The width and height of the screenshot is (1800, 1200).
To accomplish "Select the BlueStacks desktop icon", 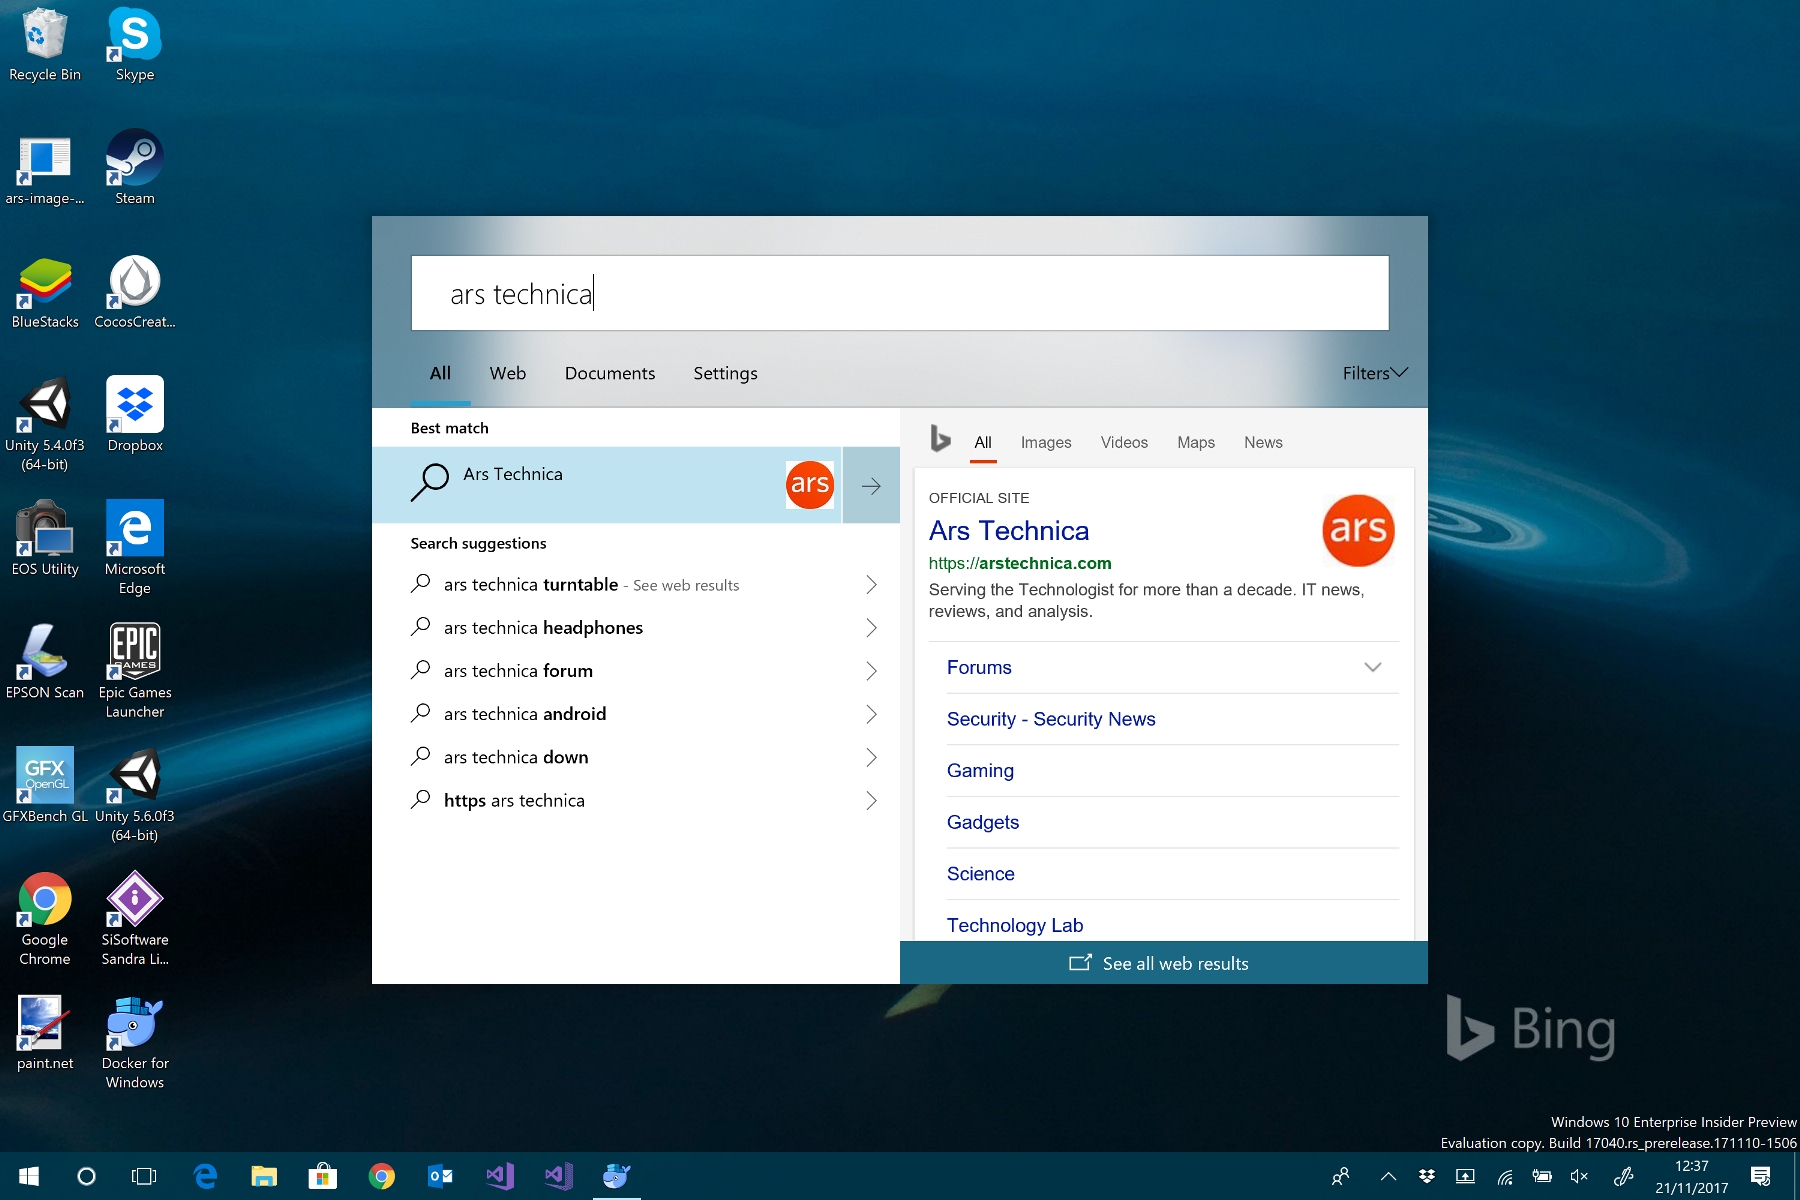I will click(x=44, y=293).
